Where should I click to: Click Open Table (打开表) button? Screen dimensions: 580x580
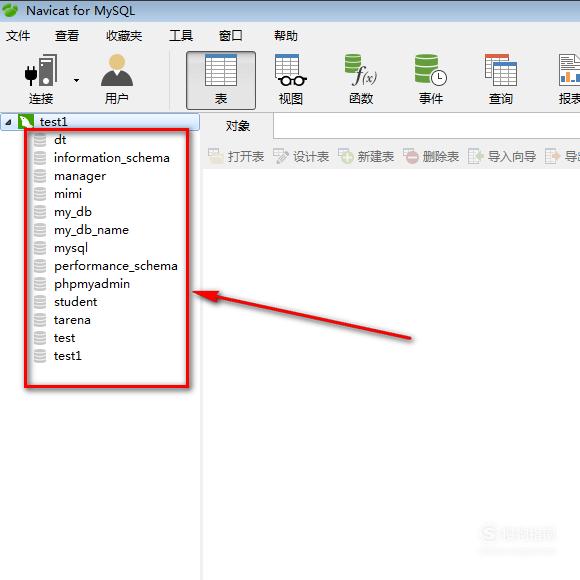tap(236, 156)
